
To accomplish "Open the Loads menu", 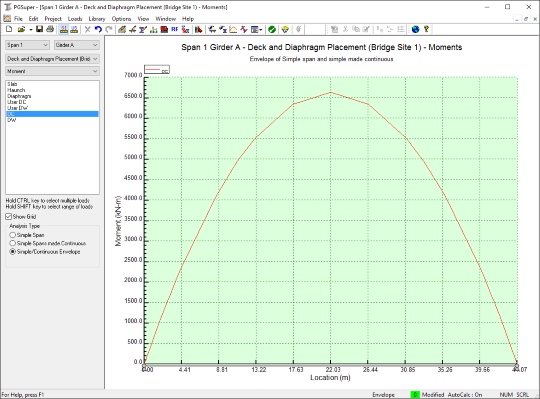I will coord(75,19).
